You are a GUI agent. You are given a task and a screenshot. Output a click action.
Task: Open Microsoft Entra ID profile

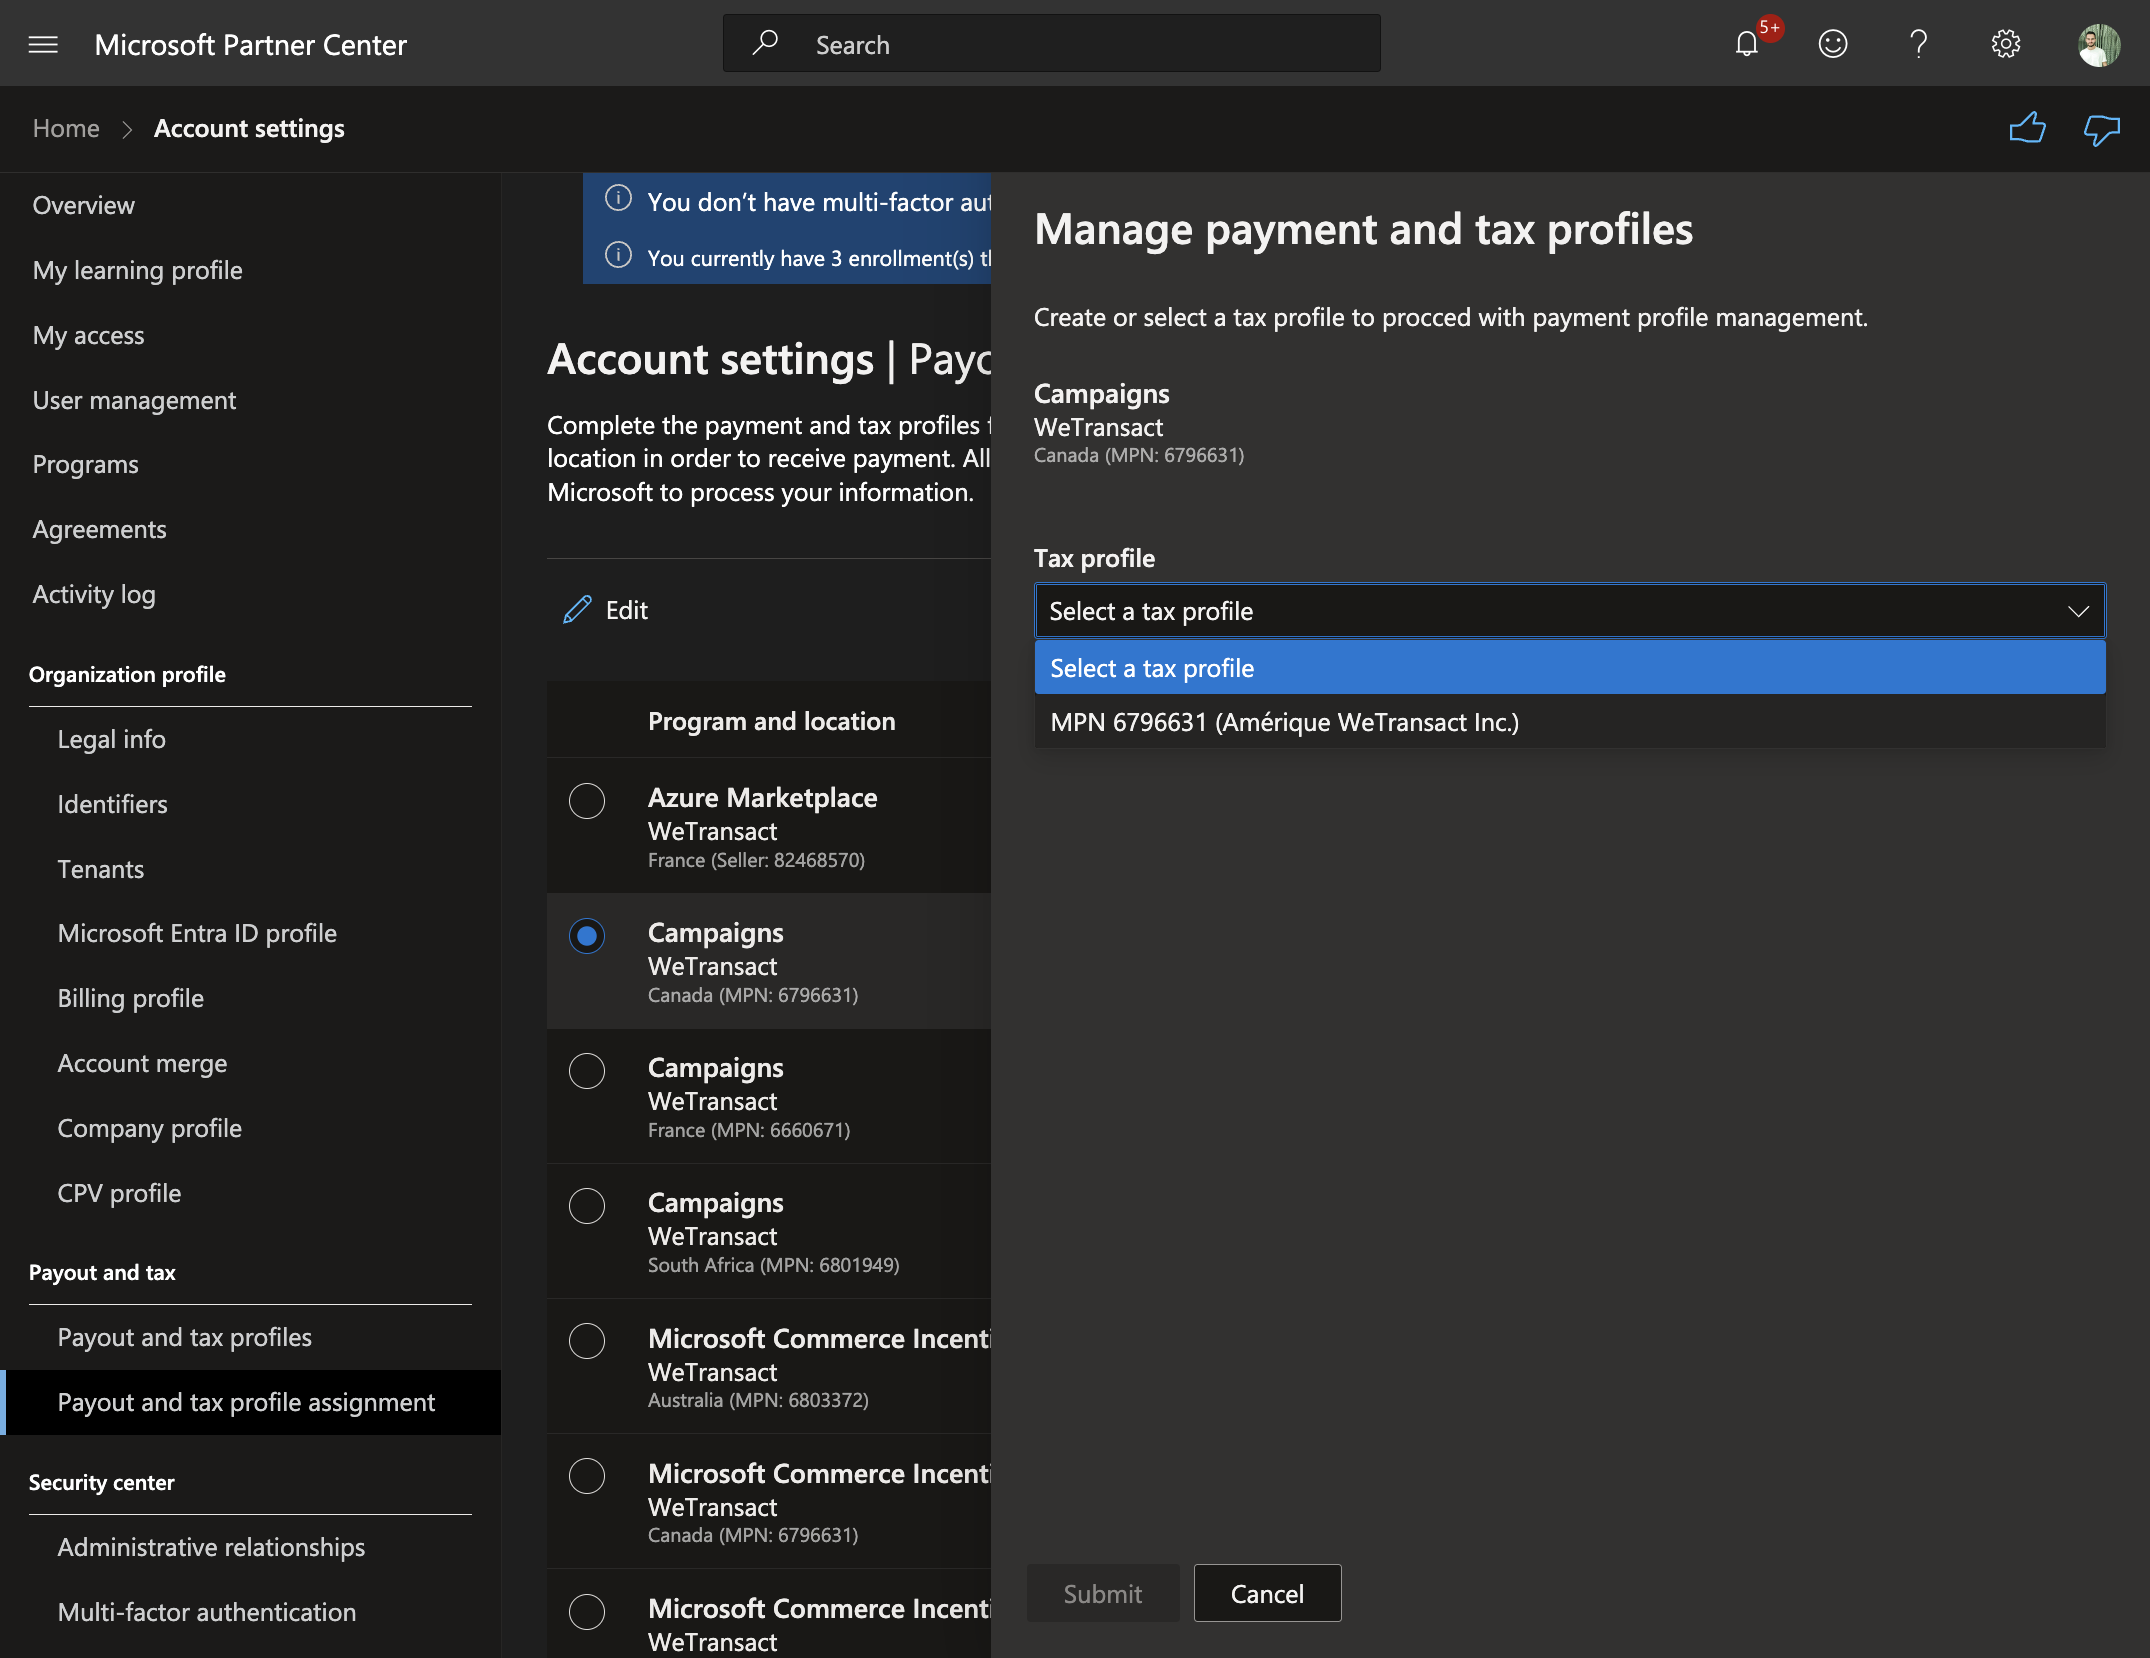click(197, 933)
